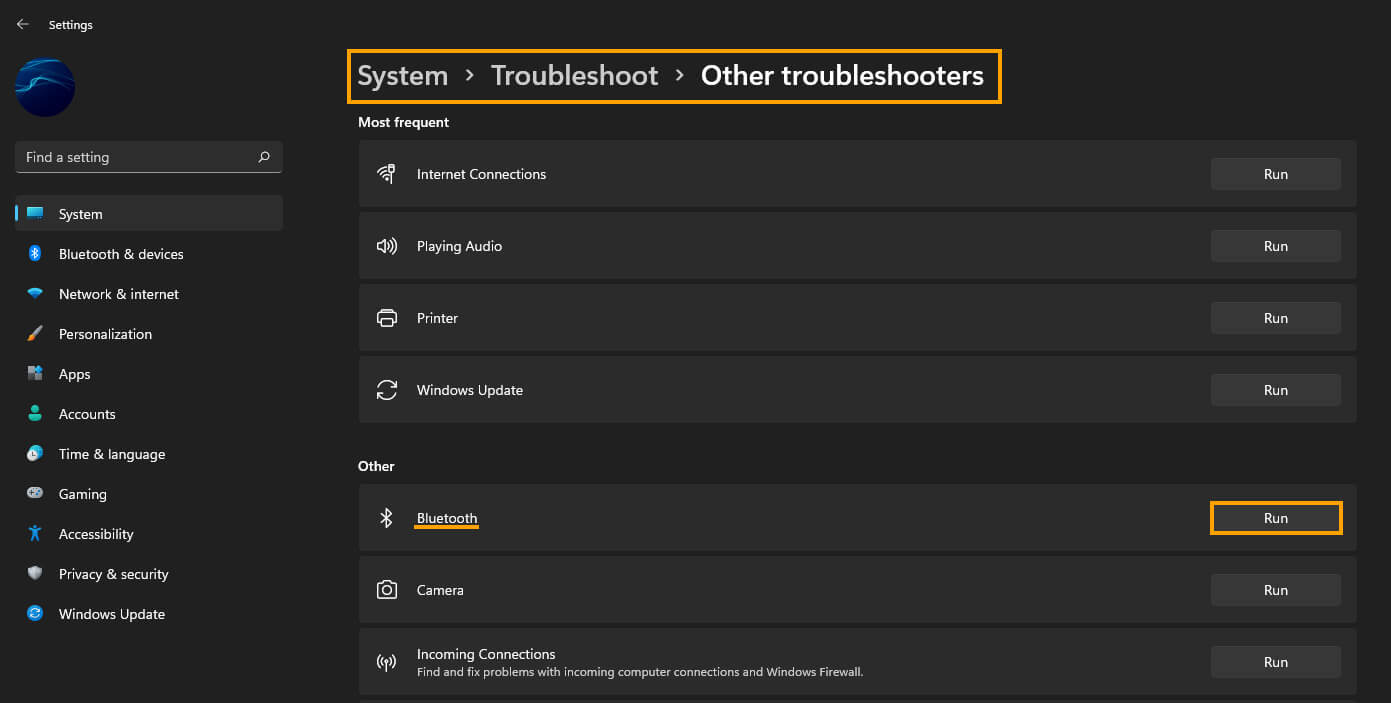The width and height of the screenshot is (1391, 703).
Task: Focus the Find a setting search box
Action: (149, 157)
